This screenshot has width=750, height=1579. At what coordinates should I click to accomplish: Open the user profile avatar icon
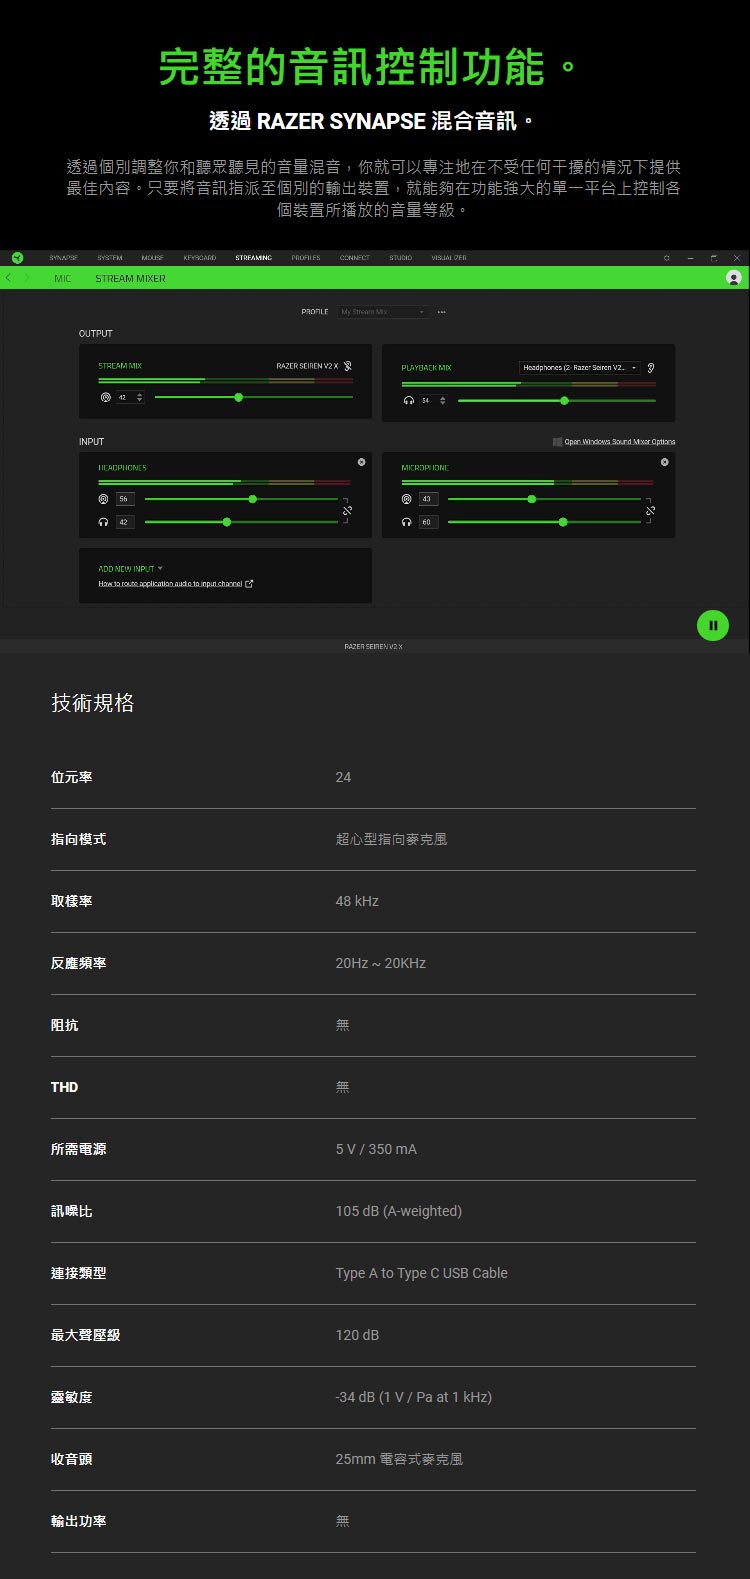734,278
